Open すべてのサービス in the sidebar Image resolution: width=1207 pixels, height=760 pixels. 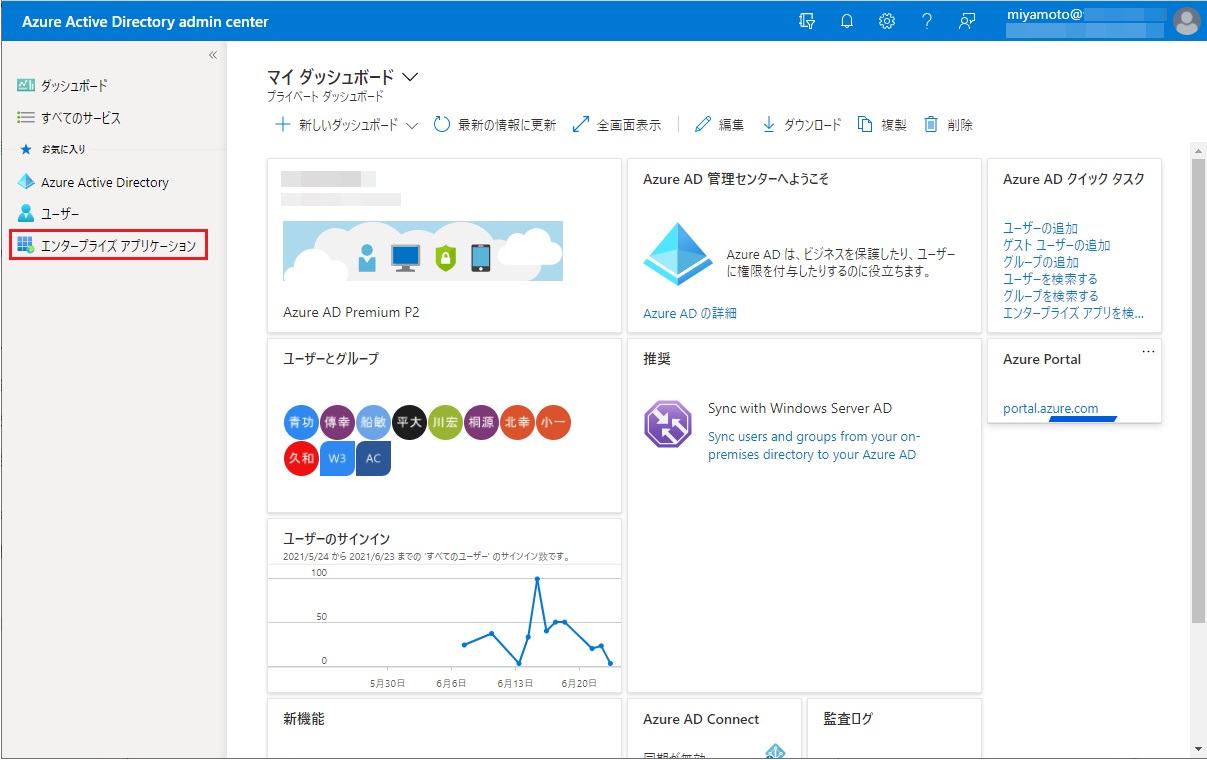[80, 118]
